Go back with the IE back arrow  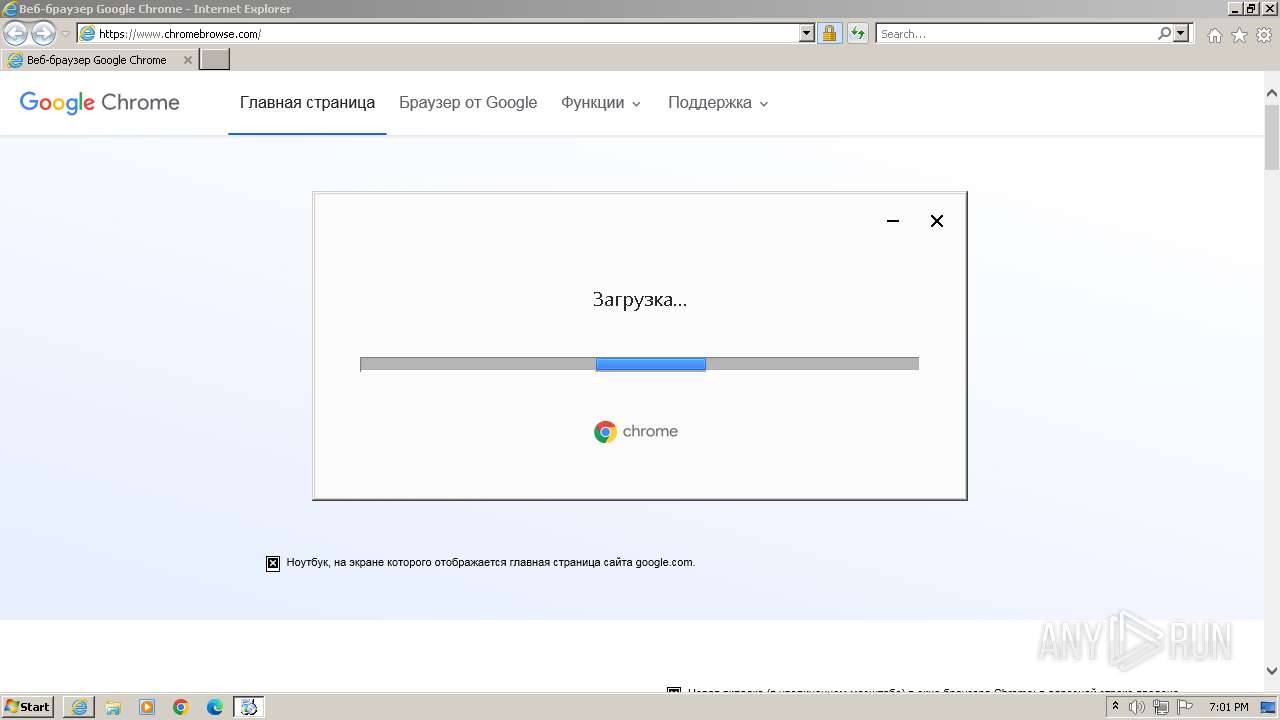click(x=15, y=33)
